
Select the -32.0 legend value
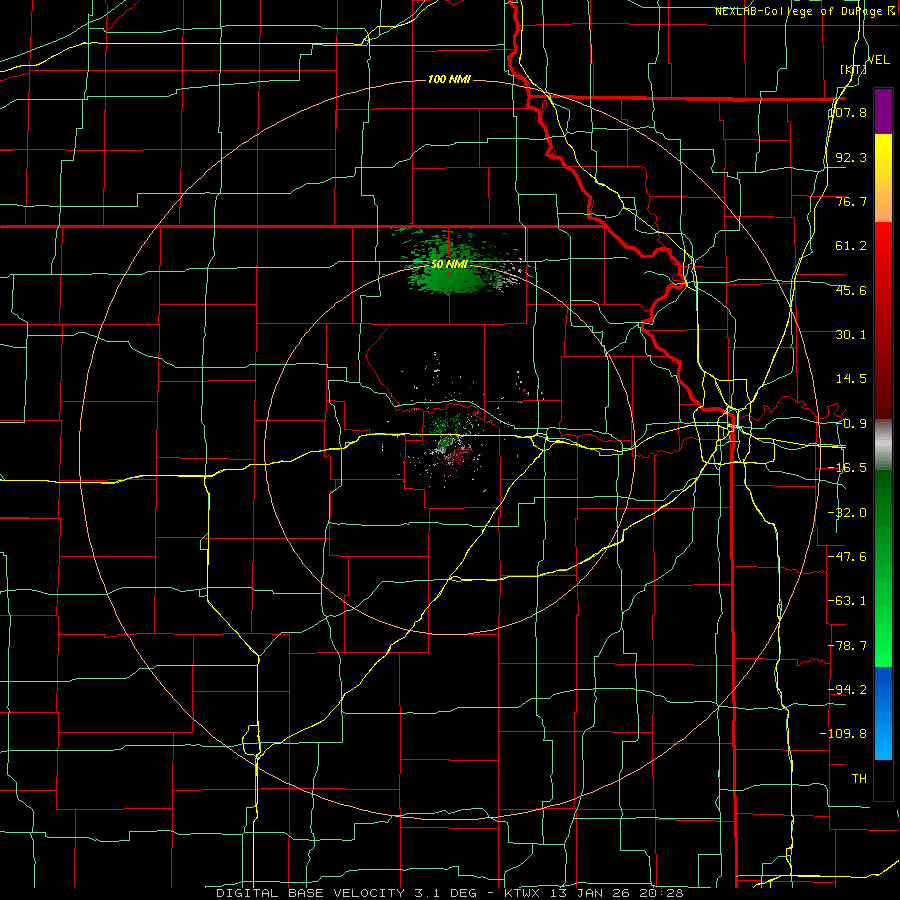(x=848, y=513)
